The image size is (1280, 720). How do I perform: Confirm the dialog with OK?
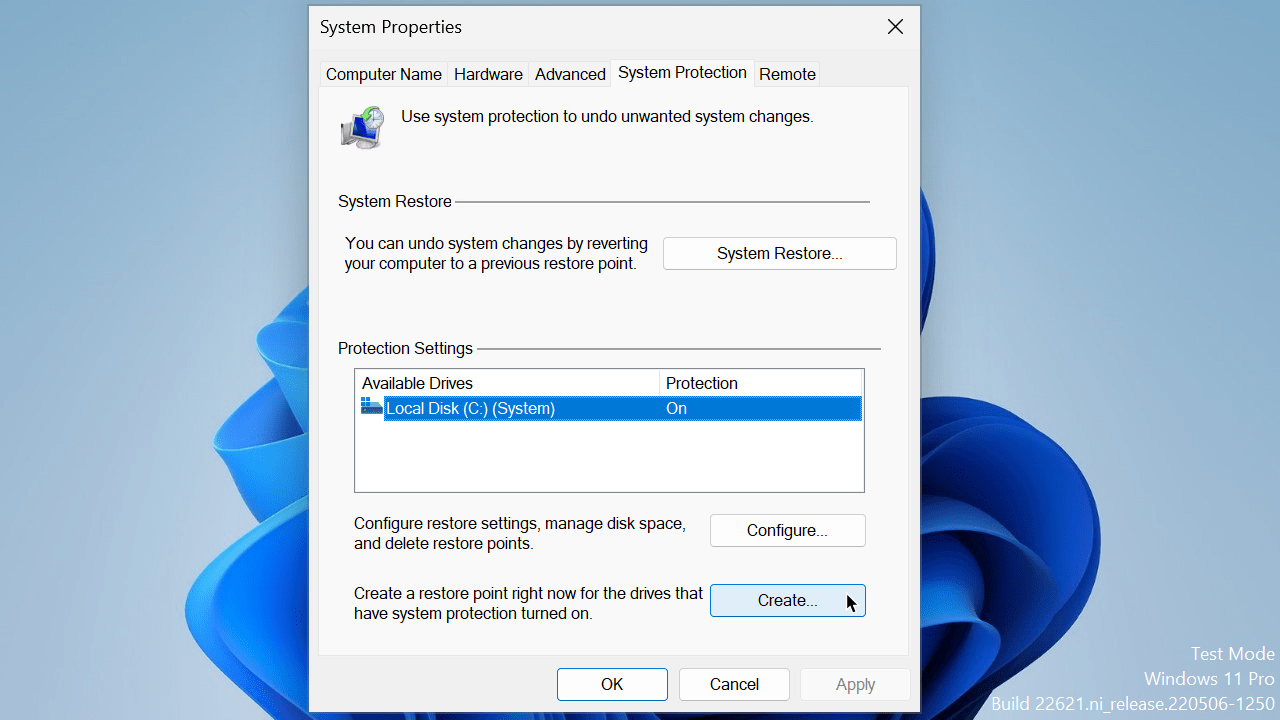coord(612,685)
